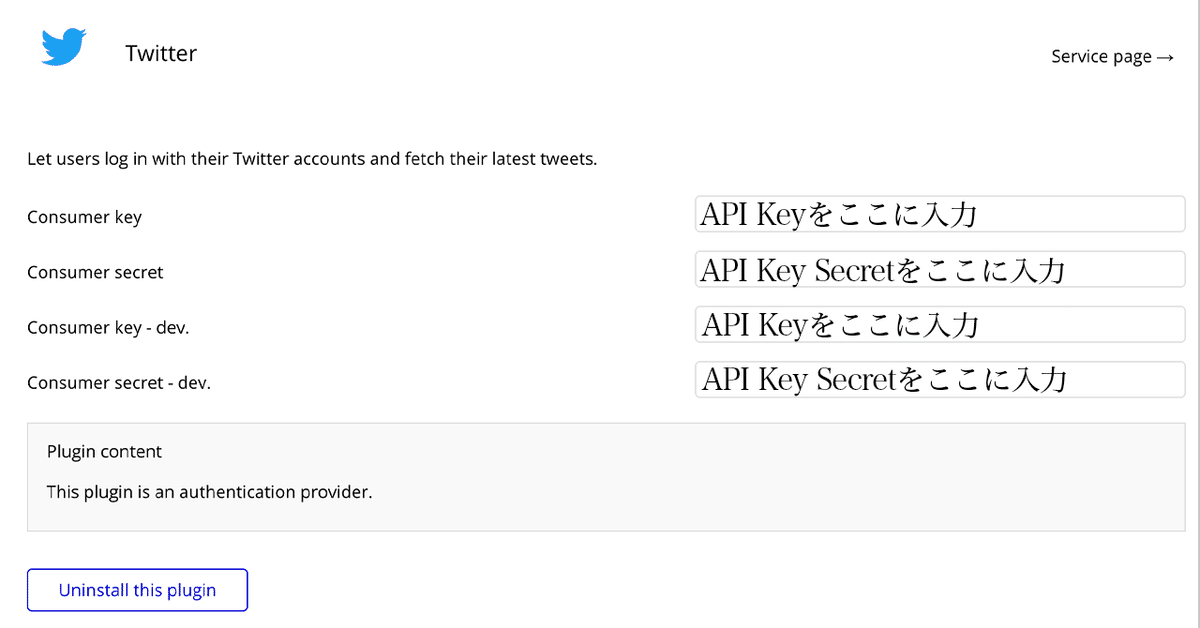Image resolution: width=1200 pixels, height=628 pixels.
Task: Click Uninstall this plugin button
Action: click(x=137, y=590)
